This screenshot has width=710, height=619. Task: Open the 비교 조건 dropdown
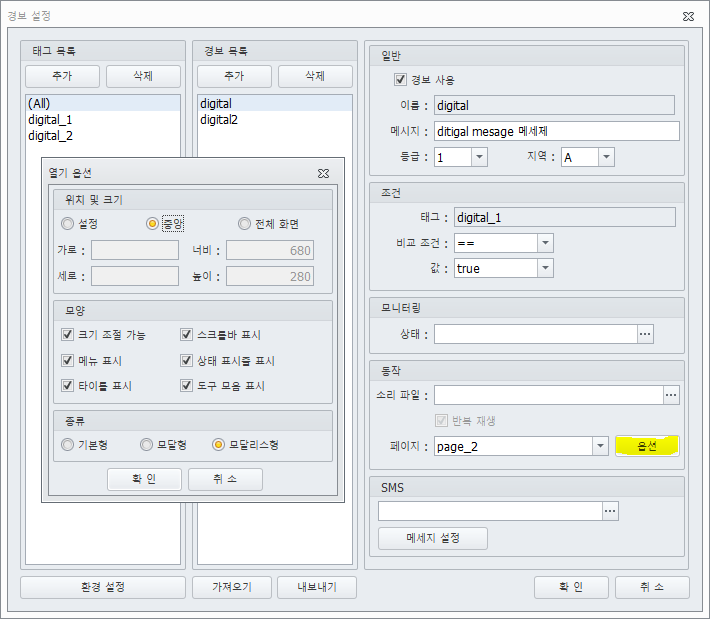click(545, 243)
